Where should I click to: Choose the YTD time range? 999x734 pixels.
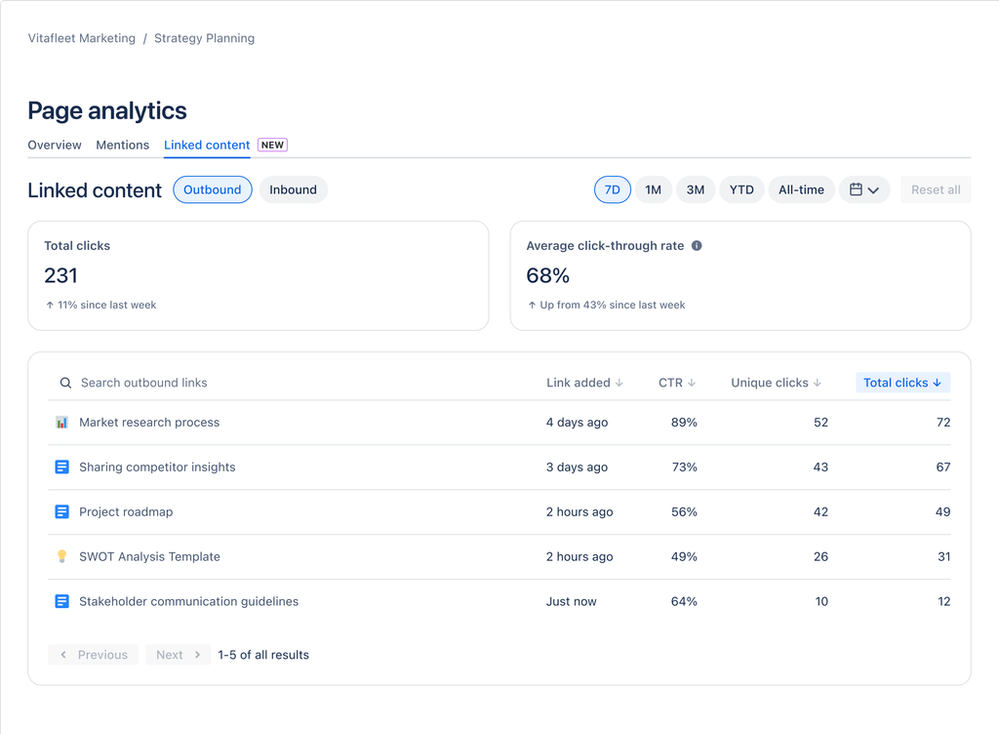[742, 190]
